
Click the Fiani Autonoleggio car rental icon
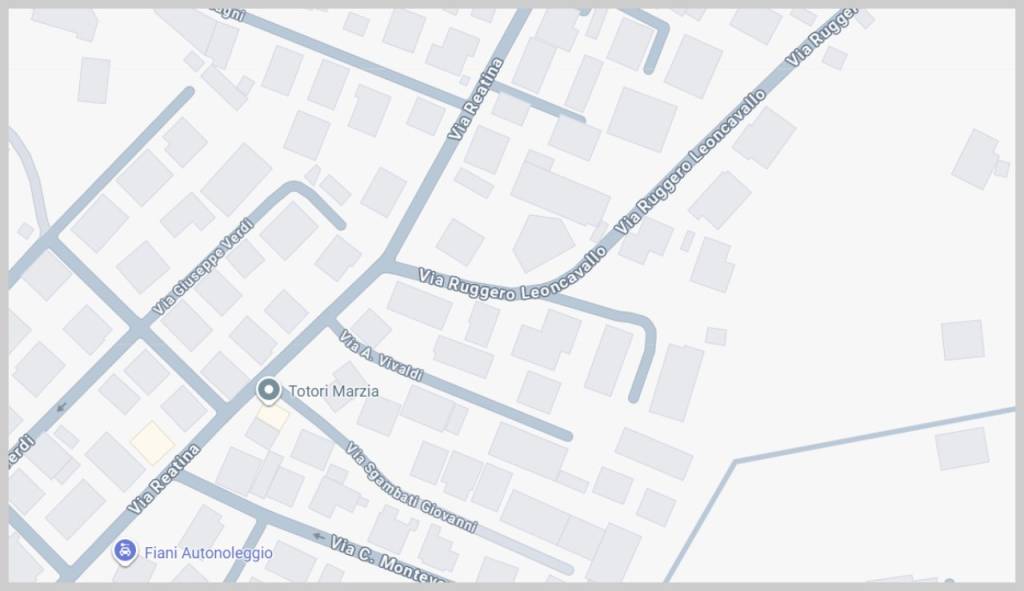125,552
